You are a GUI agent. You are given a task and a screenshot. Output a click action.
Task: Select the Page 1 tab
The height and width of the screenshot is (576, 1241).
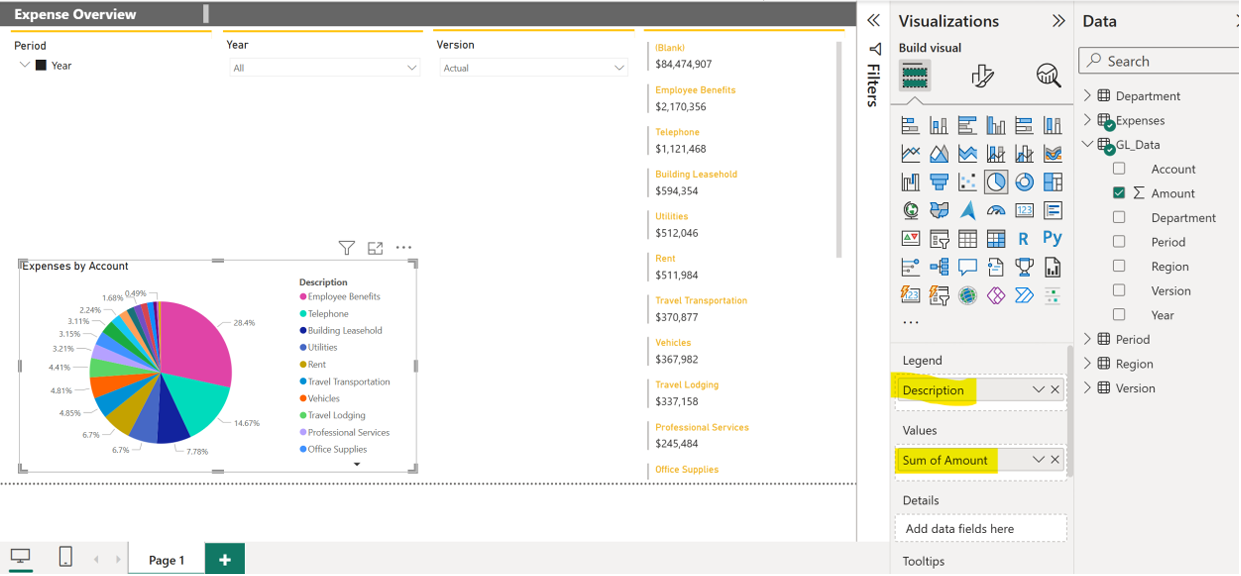coord(167,560)
